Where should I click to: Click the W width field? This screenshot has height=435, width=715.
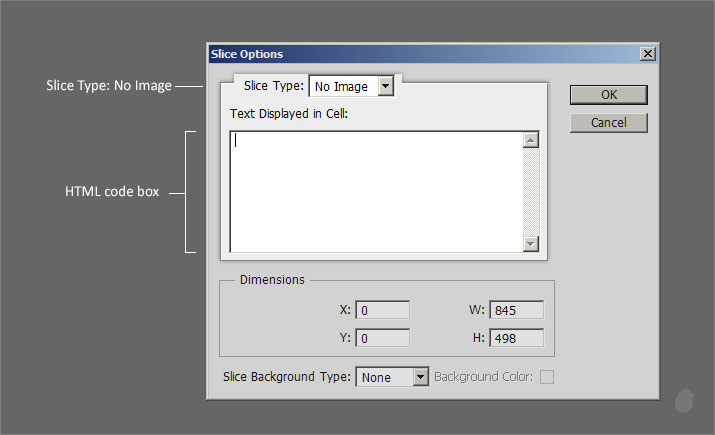tap(516, 311)
